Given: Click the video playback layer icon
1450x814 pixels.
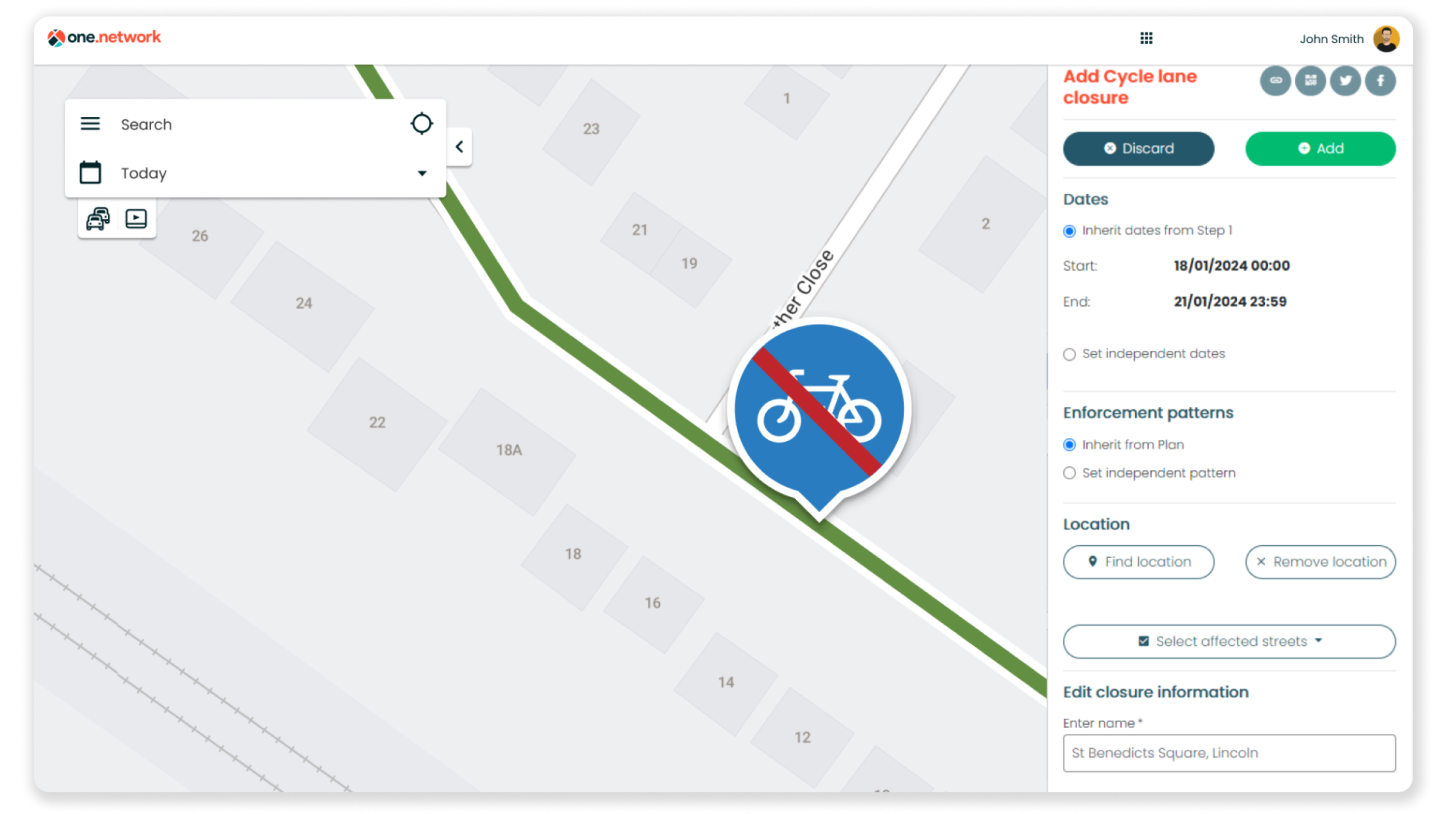Looking at the screenshot, I should tap(136, 219).
